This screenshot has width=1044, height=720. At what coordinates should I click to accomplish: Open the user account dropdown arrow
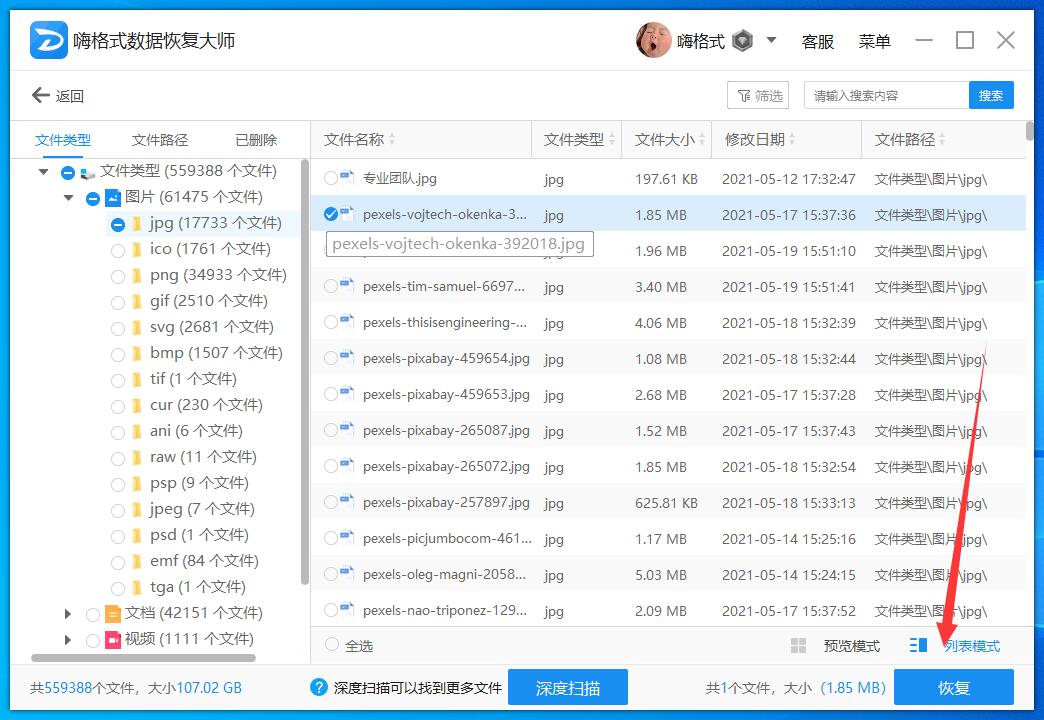[771, 40]
